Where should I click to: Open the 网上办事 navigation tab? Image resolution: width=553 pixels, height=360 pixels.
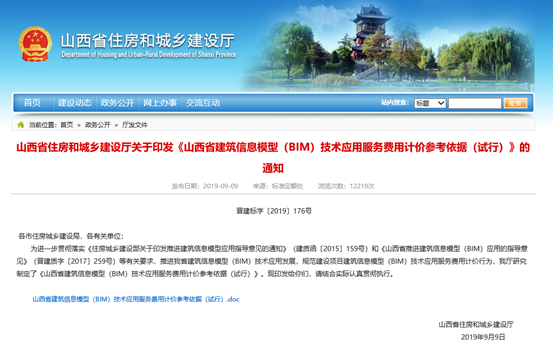(160, 103)
